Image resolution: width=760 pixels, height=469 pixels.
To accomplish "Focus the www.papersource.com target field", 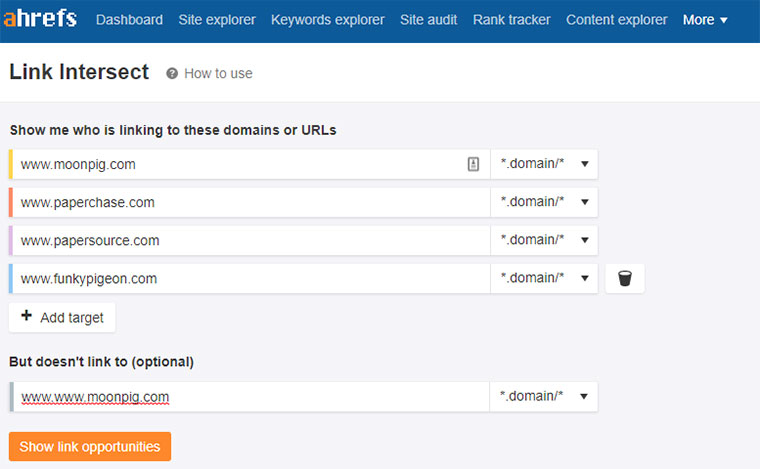I will pyautogui.click(x=251, y=240).
